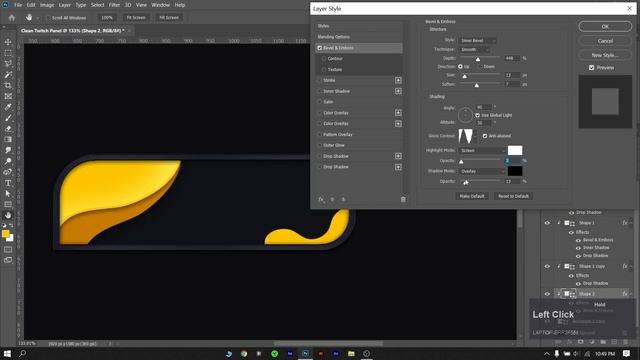
Task: Select the Magic Wand tool
Action: click(x=8, y=75)
